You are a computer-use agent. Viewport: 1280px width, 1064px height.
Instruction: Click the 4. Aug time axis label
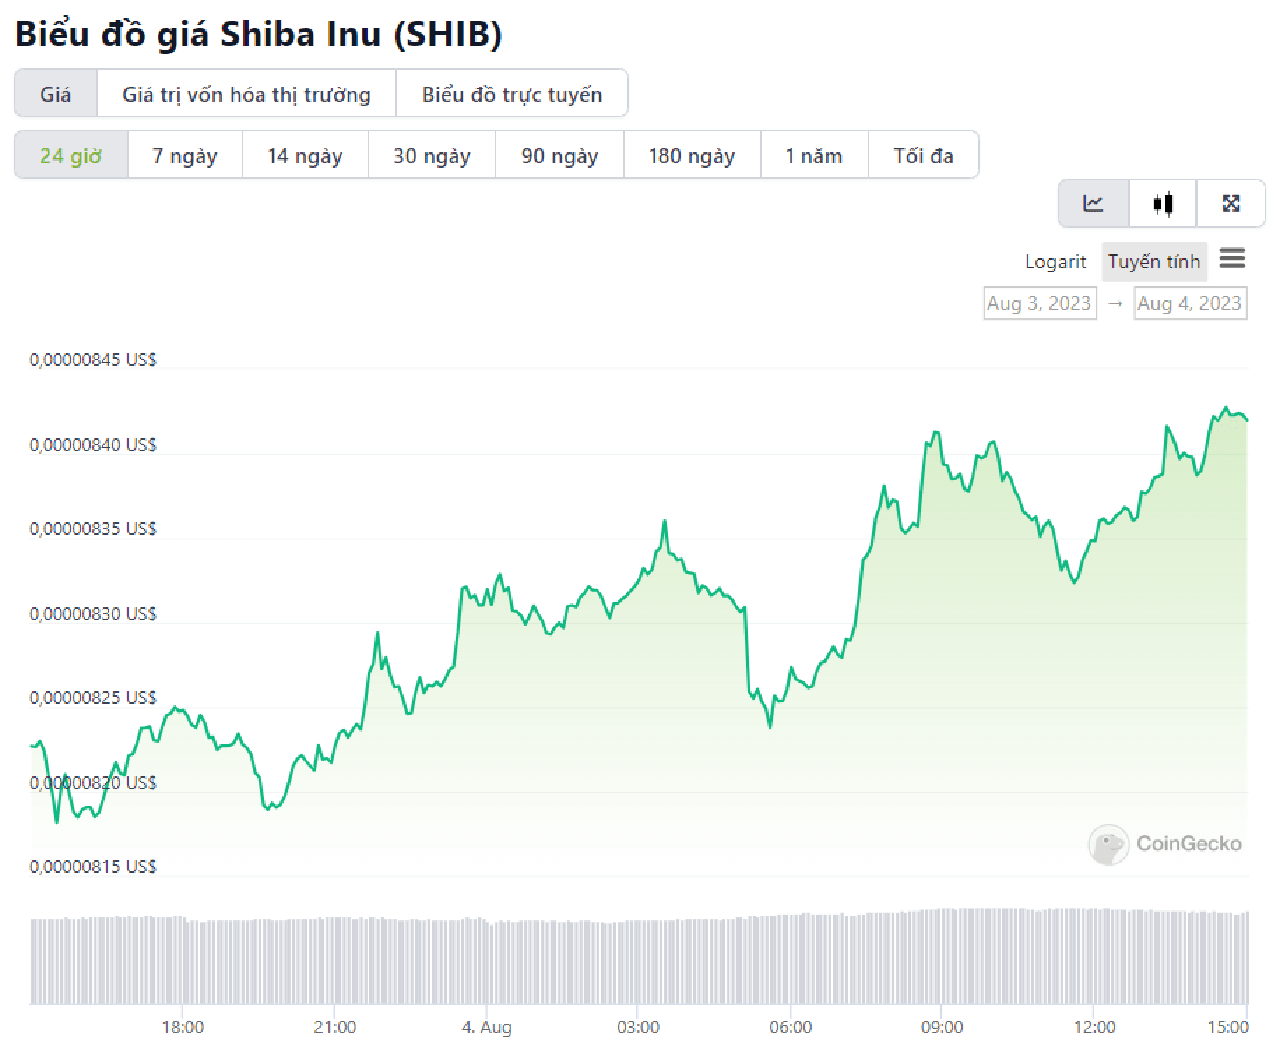[x=487, y=1027]
